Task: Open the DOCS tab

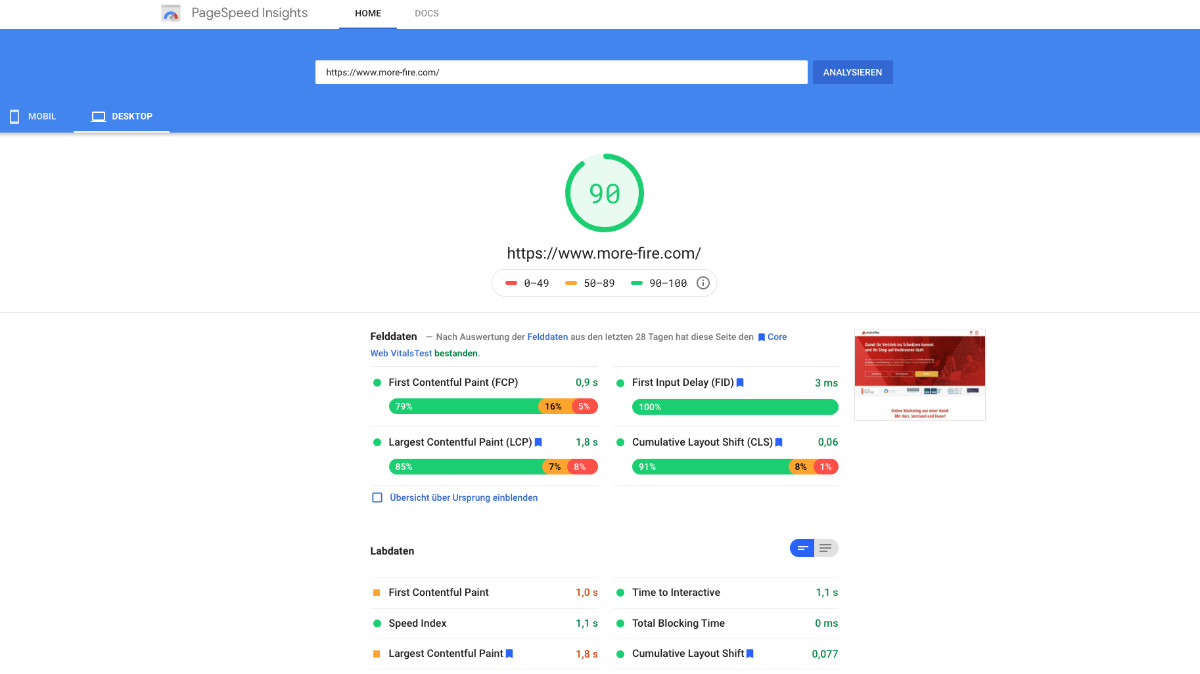Action: tap(427, 14)
